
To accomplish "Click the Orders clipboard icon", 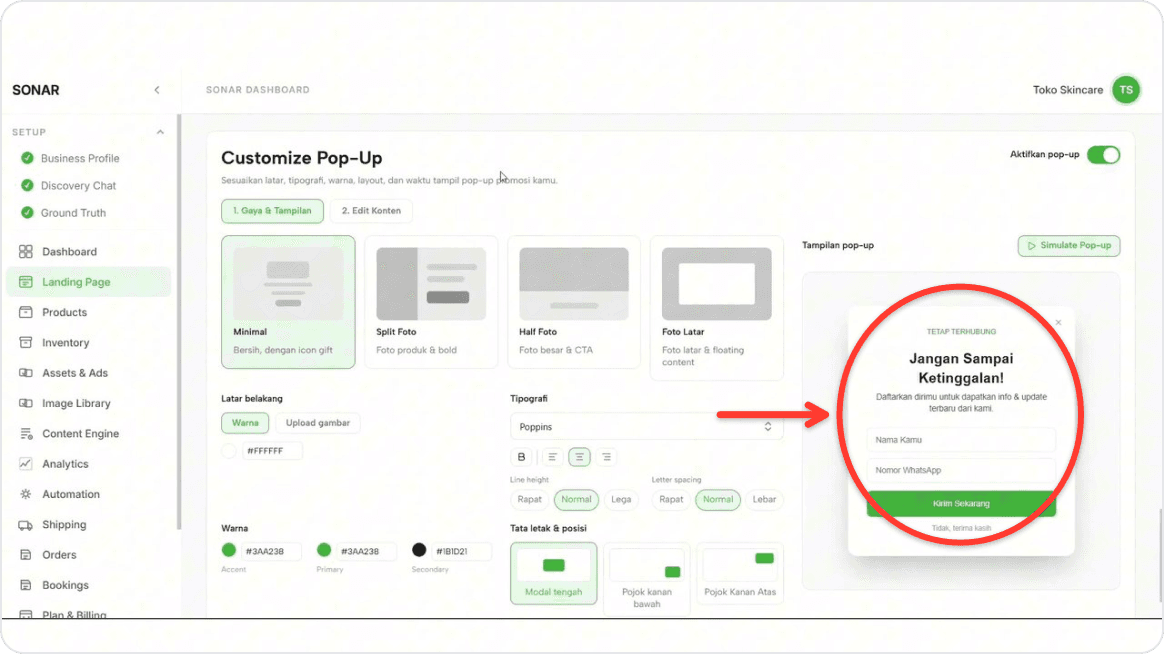I will tap(26, 555).
